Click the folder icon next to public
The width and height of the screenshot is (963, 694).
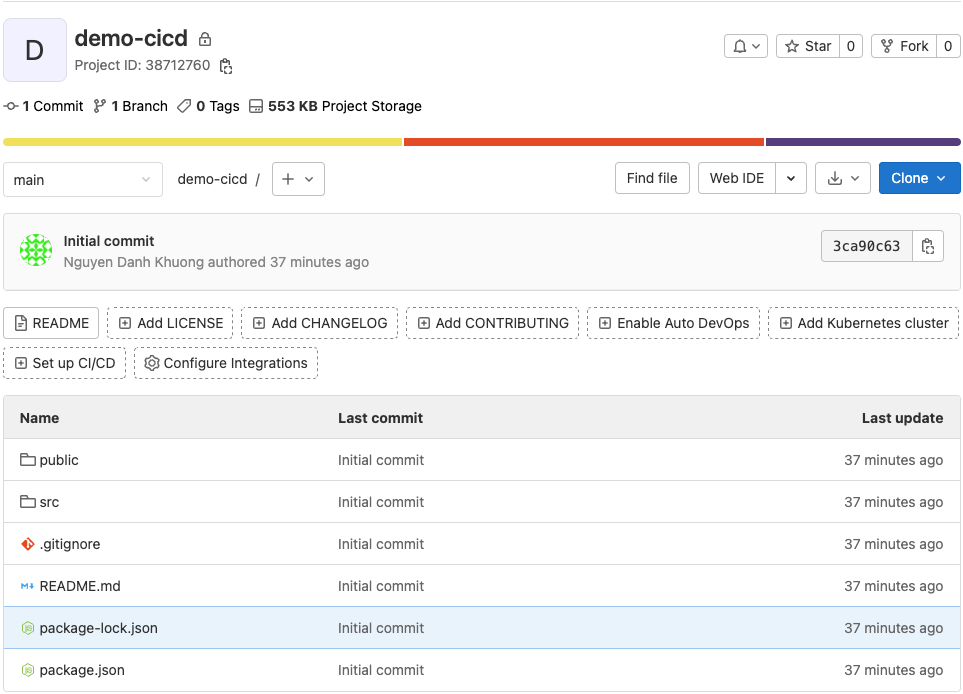(x=30, y=460)
